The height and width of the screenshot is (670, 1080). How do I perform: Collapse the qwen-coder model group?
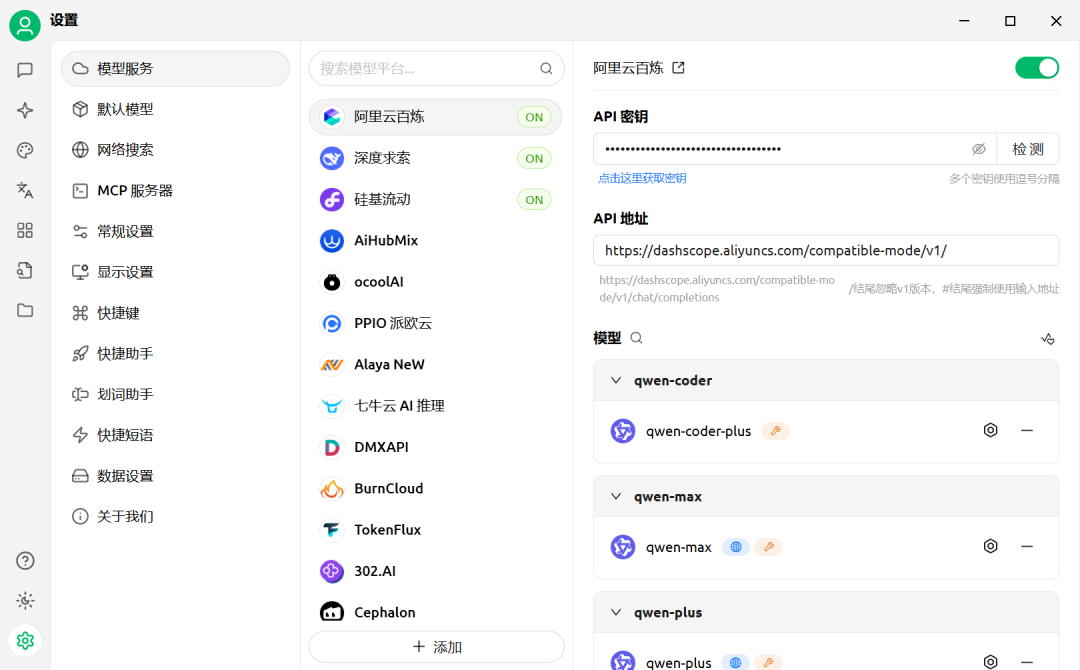pyautogui.click(x=616, y=380)
